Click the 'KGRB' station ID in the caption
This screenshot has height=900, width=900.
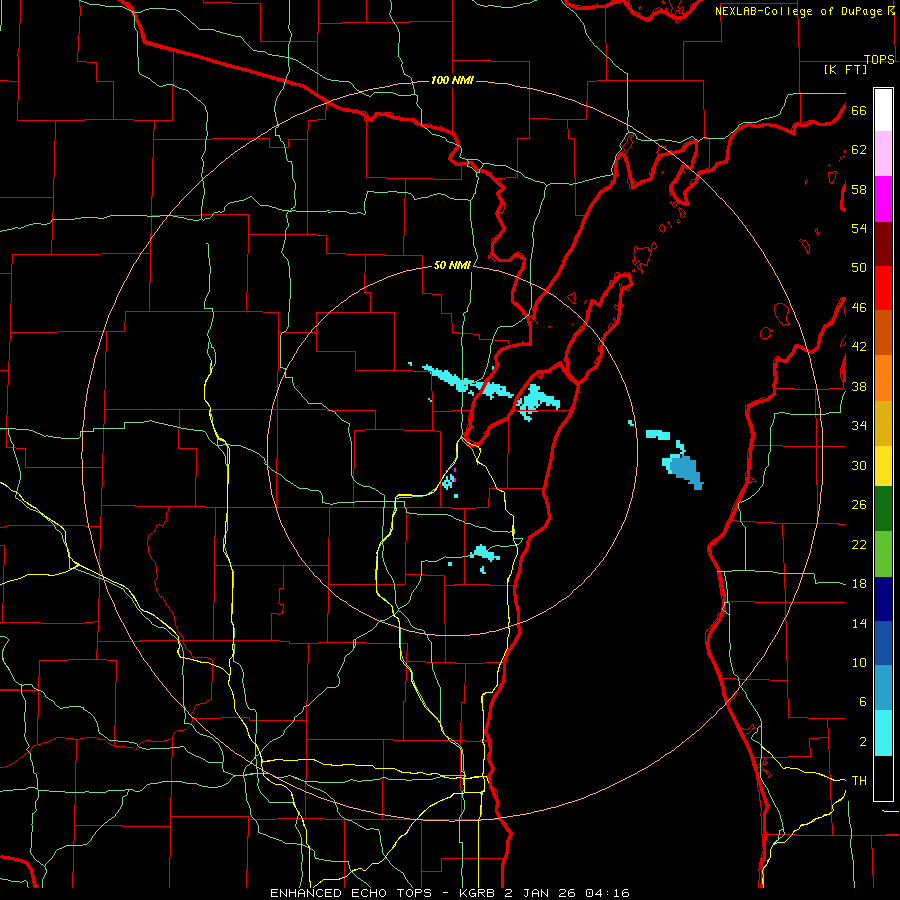tap(478, 893)
